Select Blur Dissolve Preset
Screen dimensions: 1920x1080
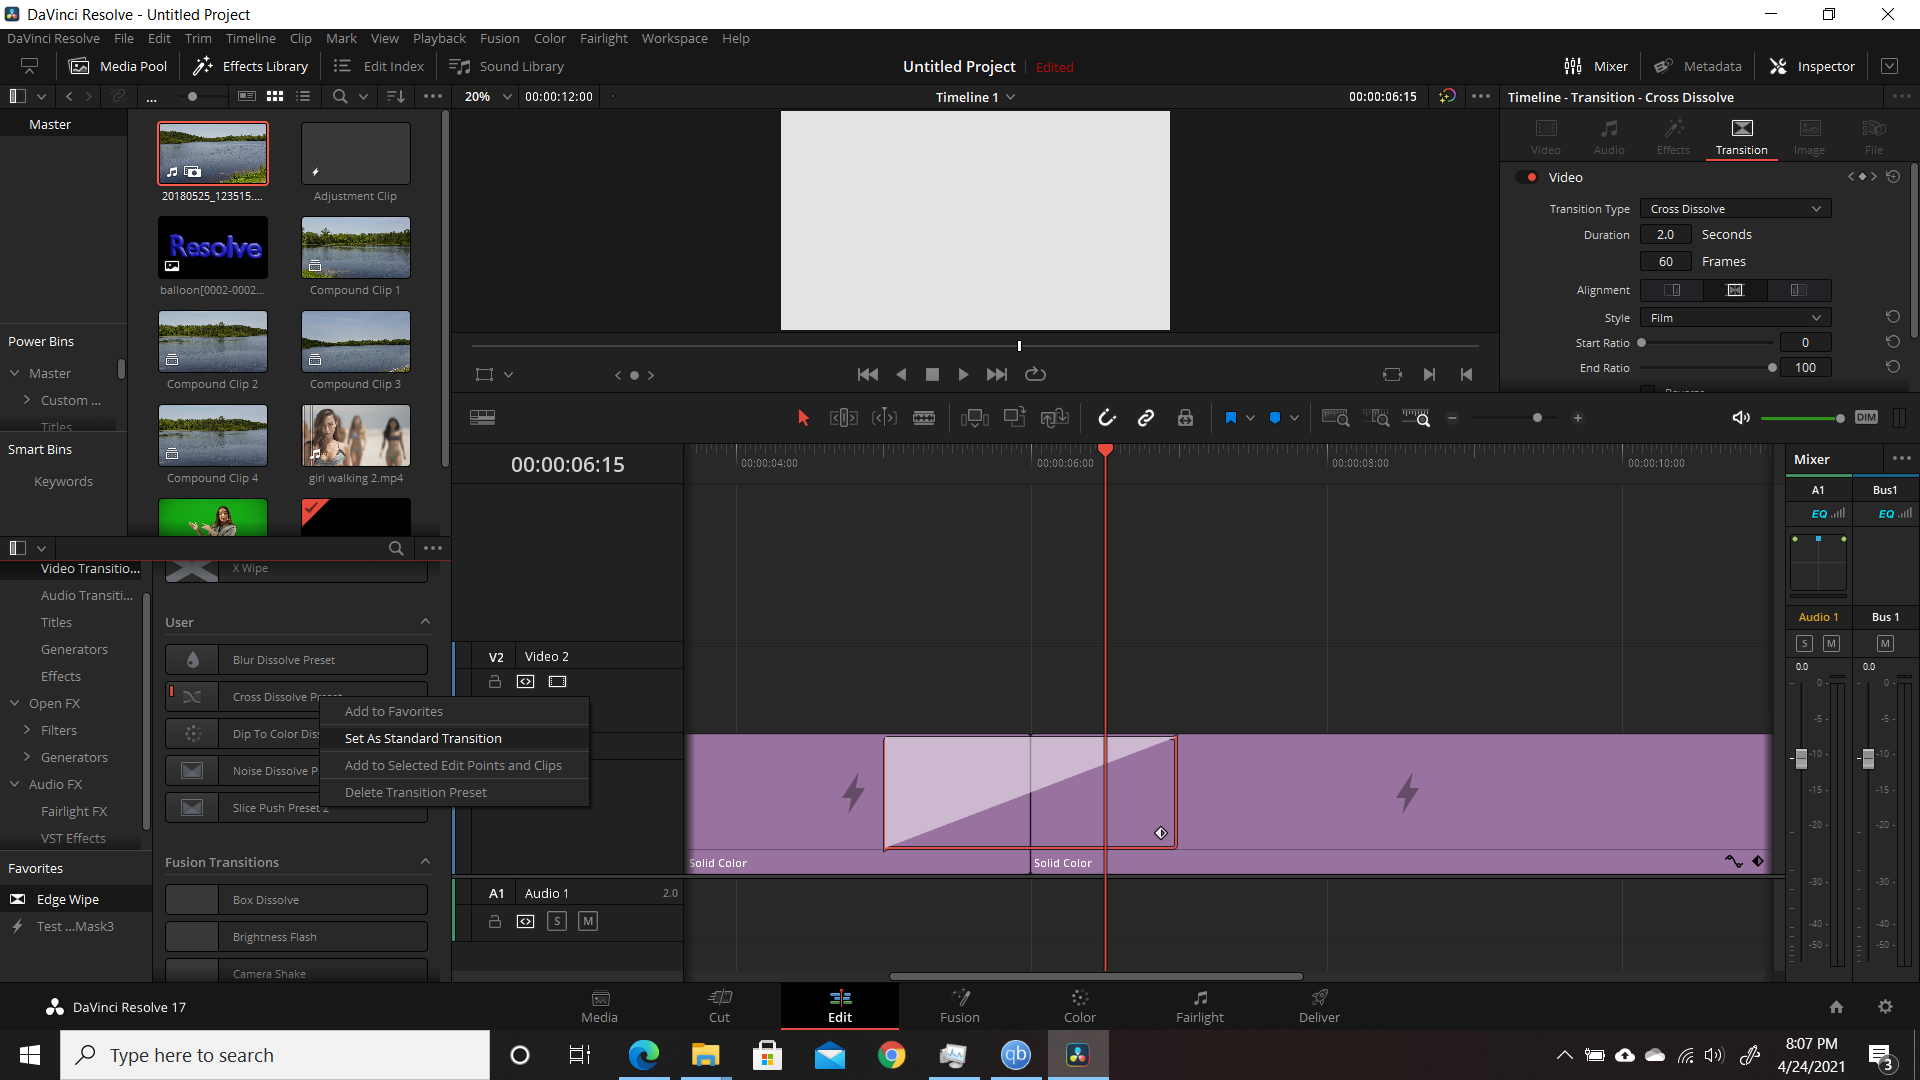point(296,660)
